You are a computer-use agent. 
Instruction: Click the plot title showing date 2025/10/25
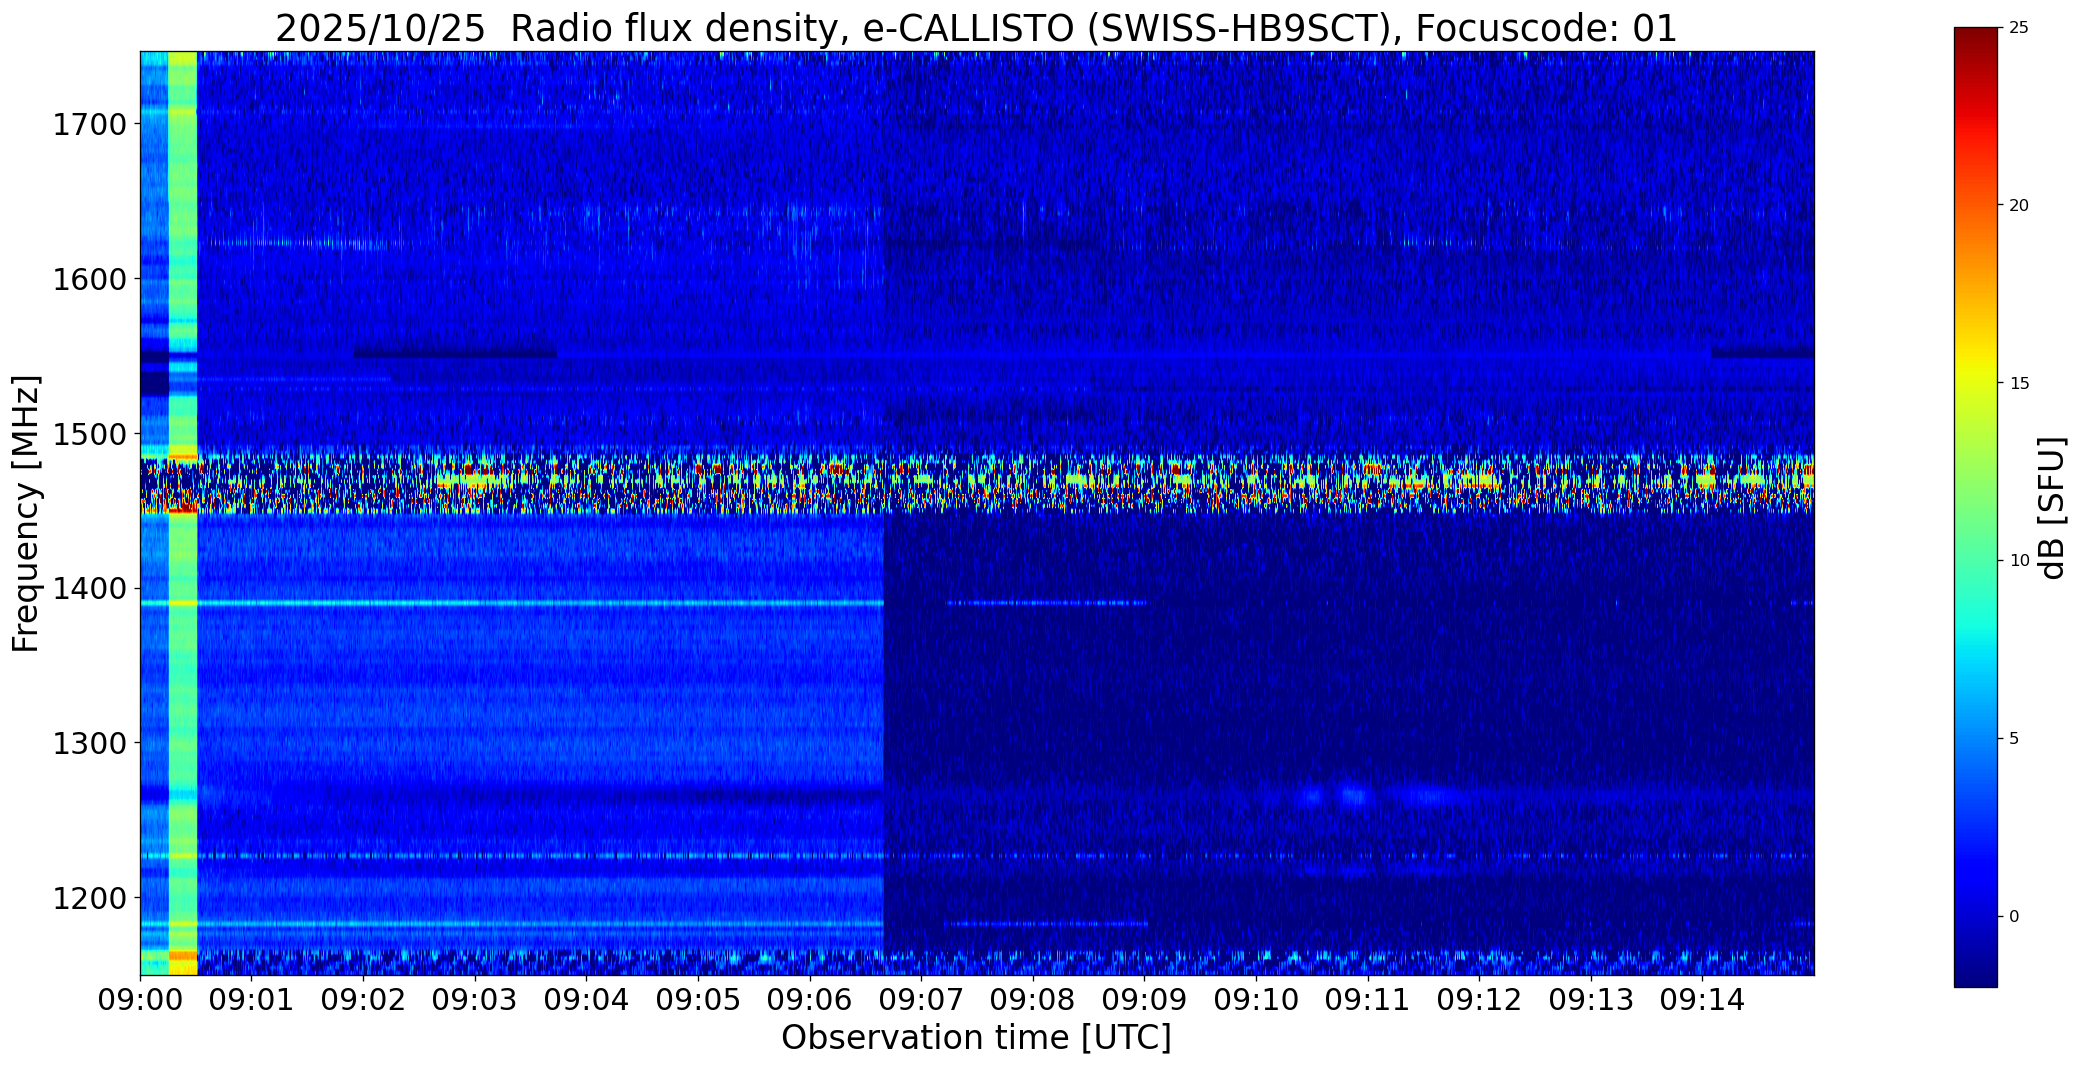click(x=976, y=29)
